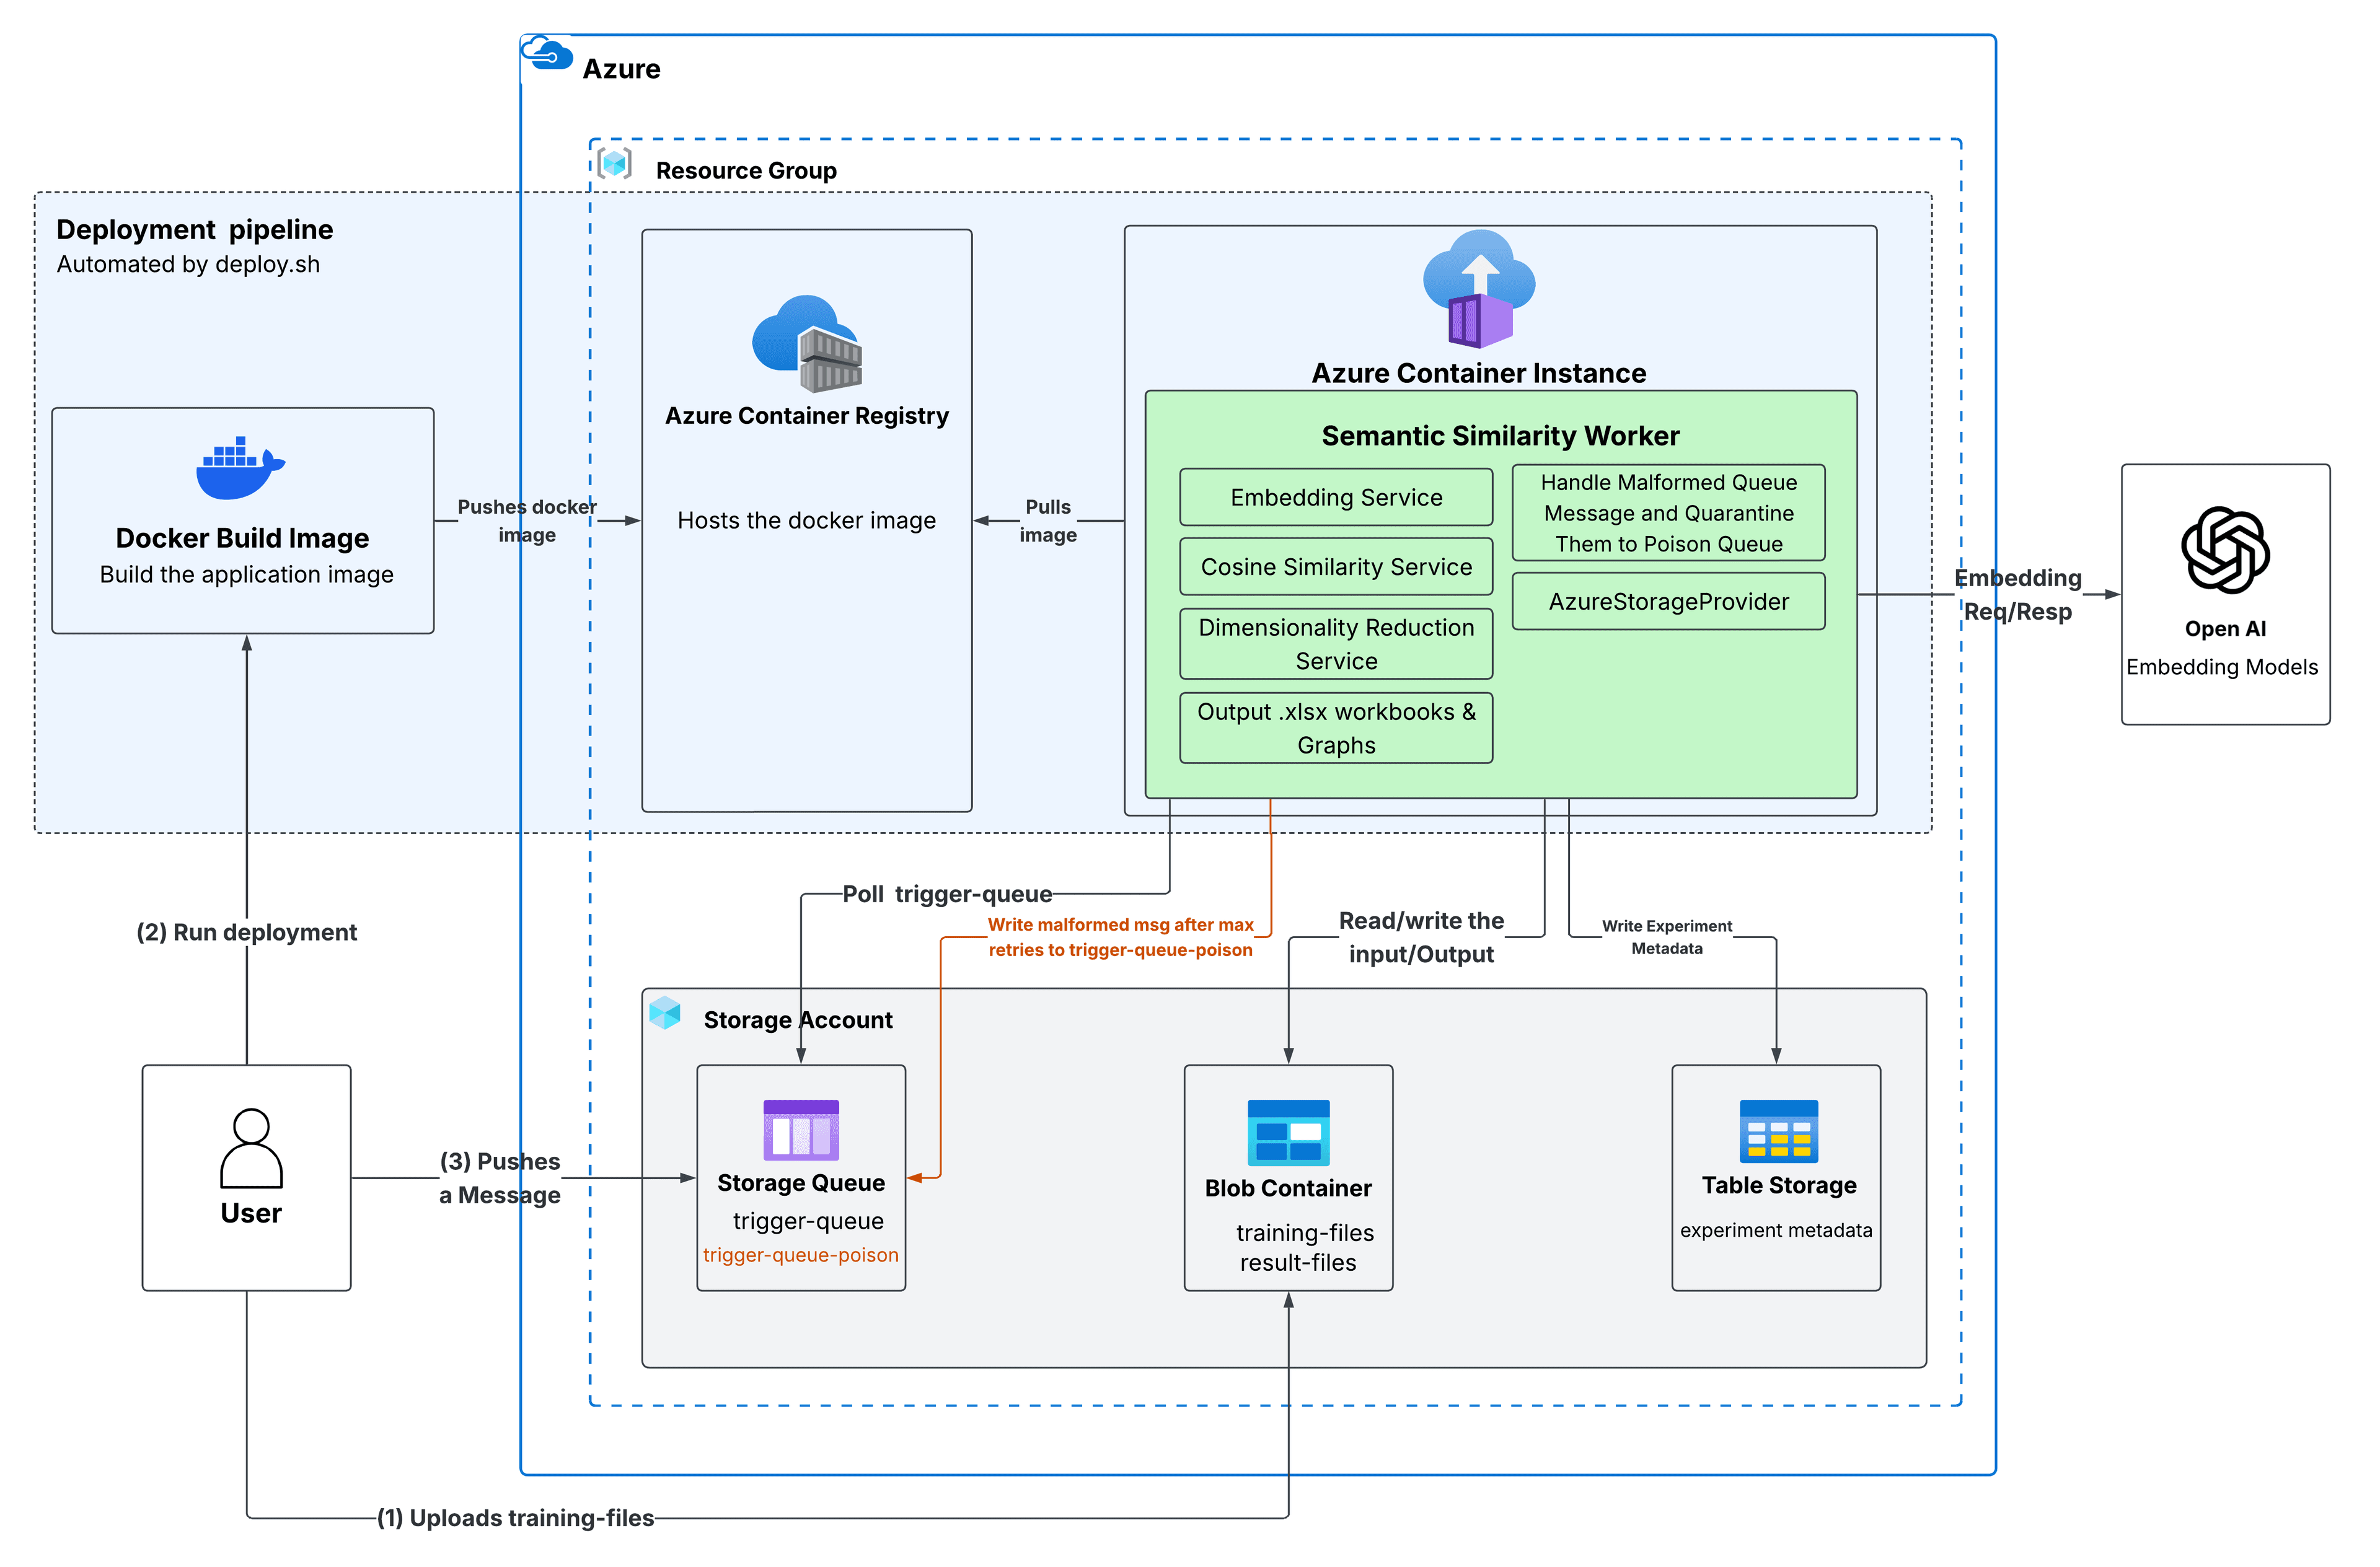Click the Azure group label
Viewport: 2380px width, 1567px height.
point(621,69)
